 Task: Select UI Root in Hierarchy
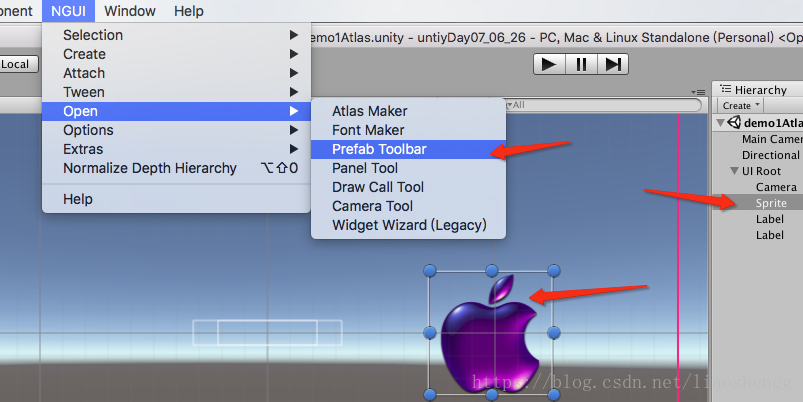pyautogui.click(x=761, y=171)
